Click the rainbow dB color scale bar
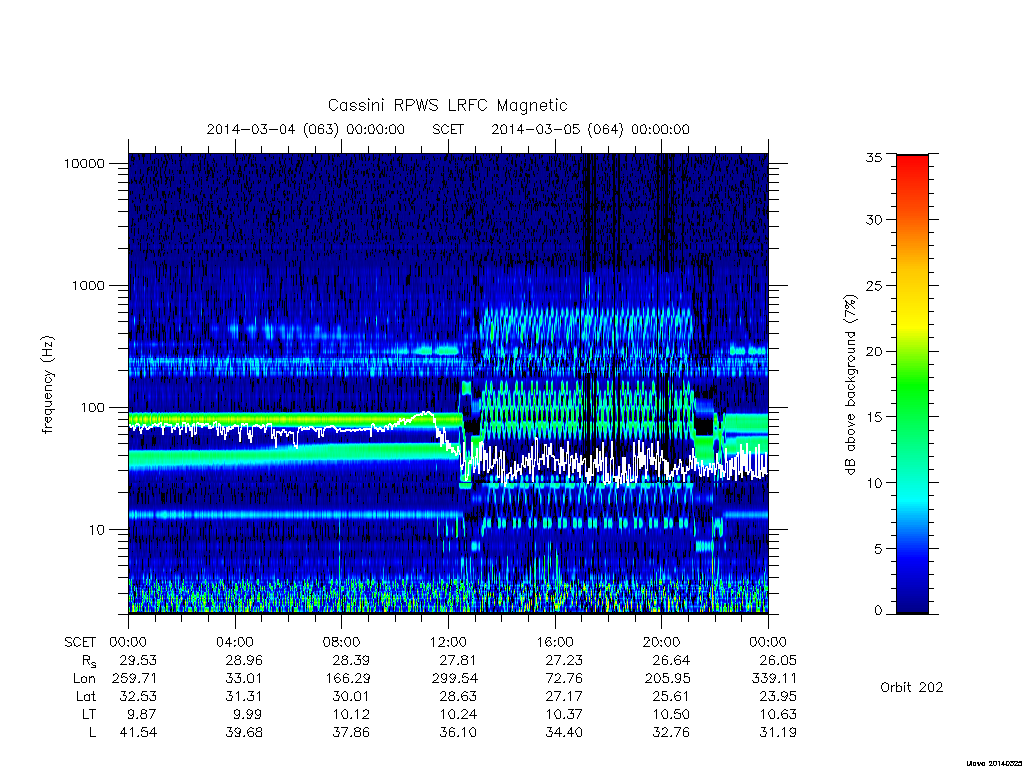 912,384
